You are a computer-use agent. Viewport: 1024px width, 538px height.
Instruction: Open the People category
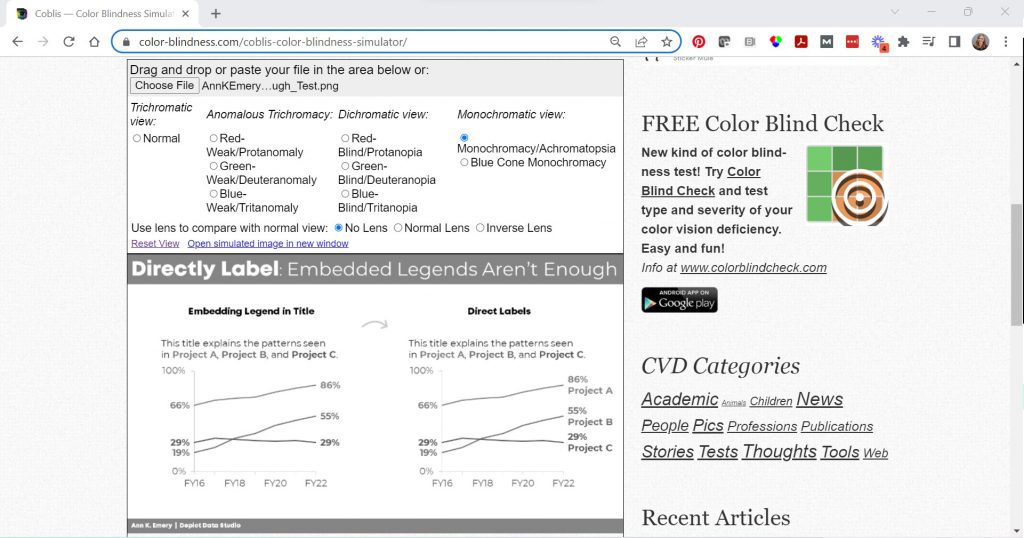coord(665,426)
